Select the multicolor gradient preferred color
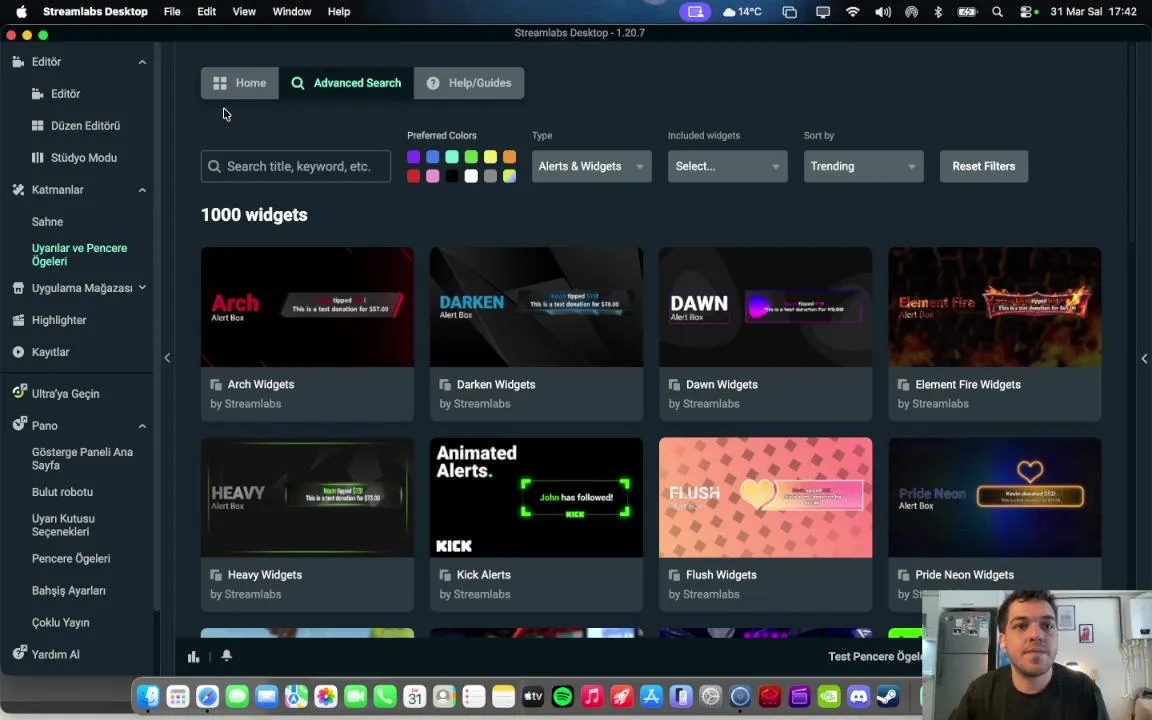 pos(509,176)
